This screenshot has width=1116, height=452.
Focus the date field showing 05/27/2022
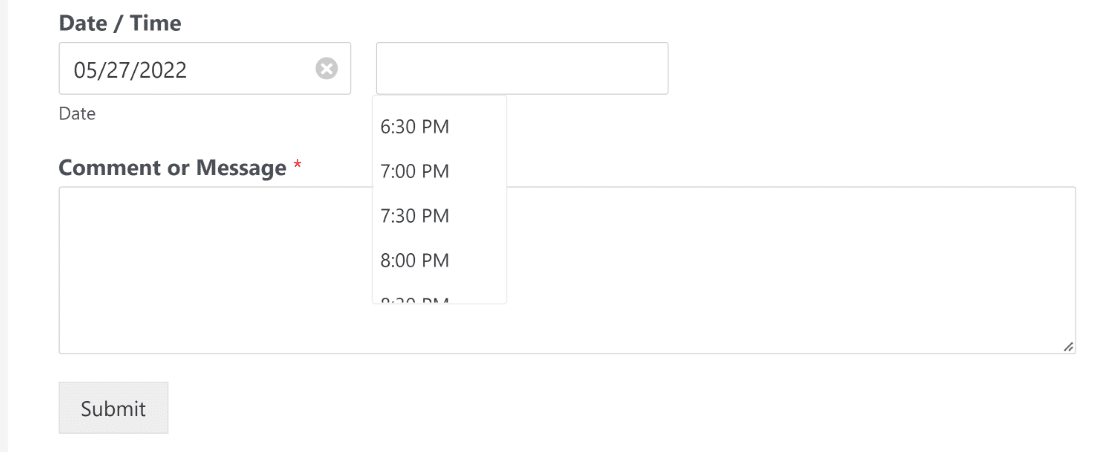[204, 68]
